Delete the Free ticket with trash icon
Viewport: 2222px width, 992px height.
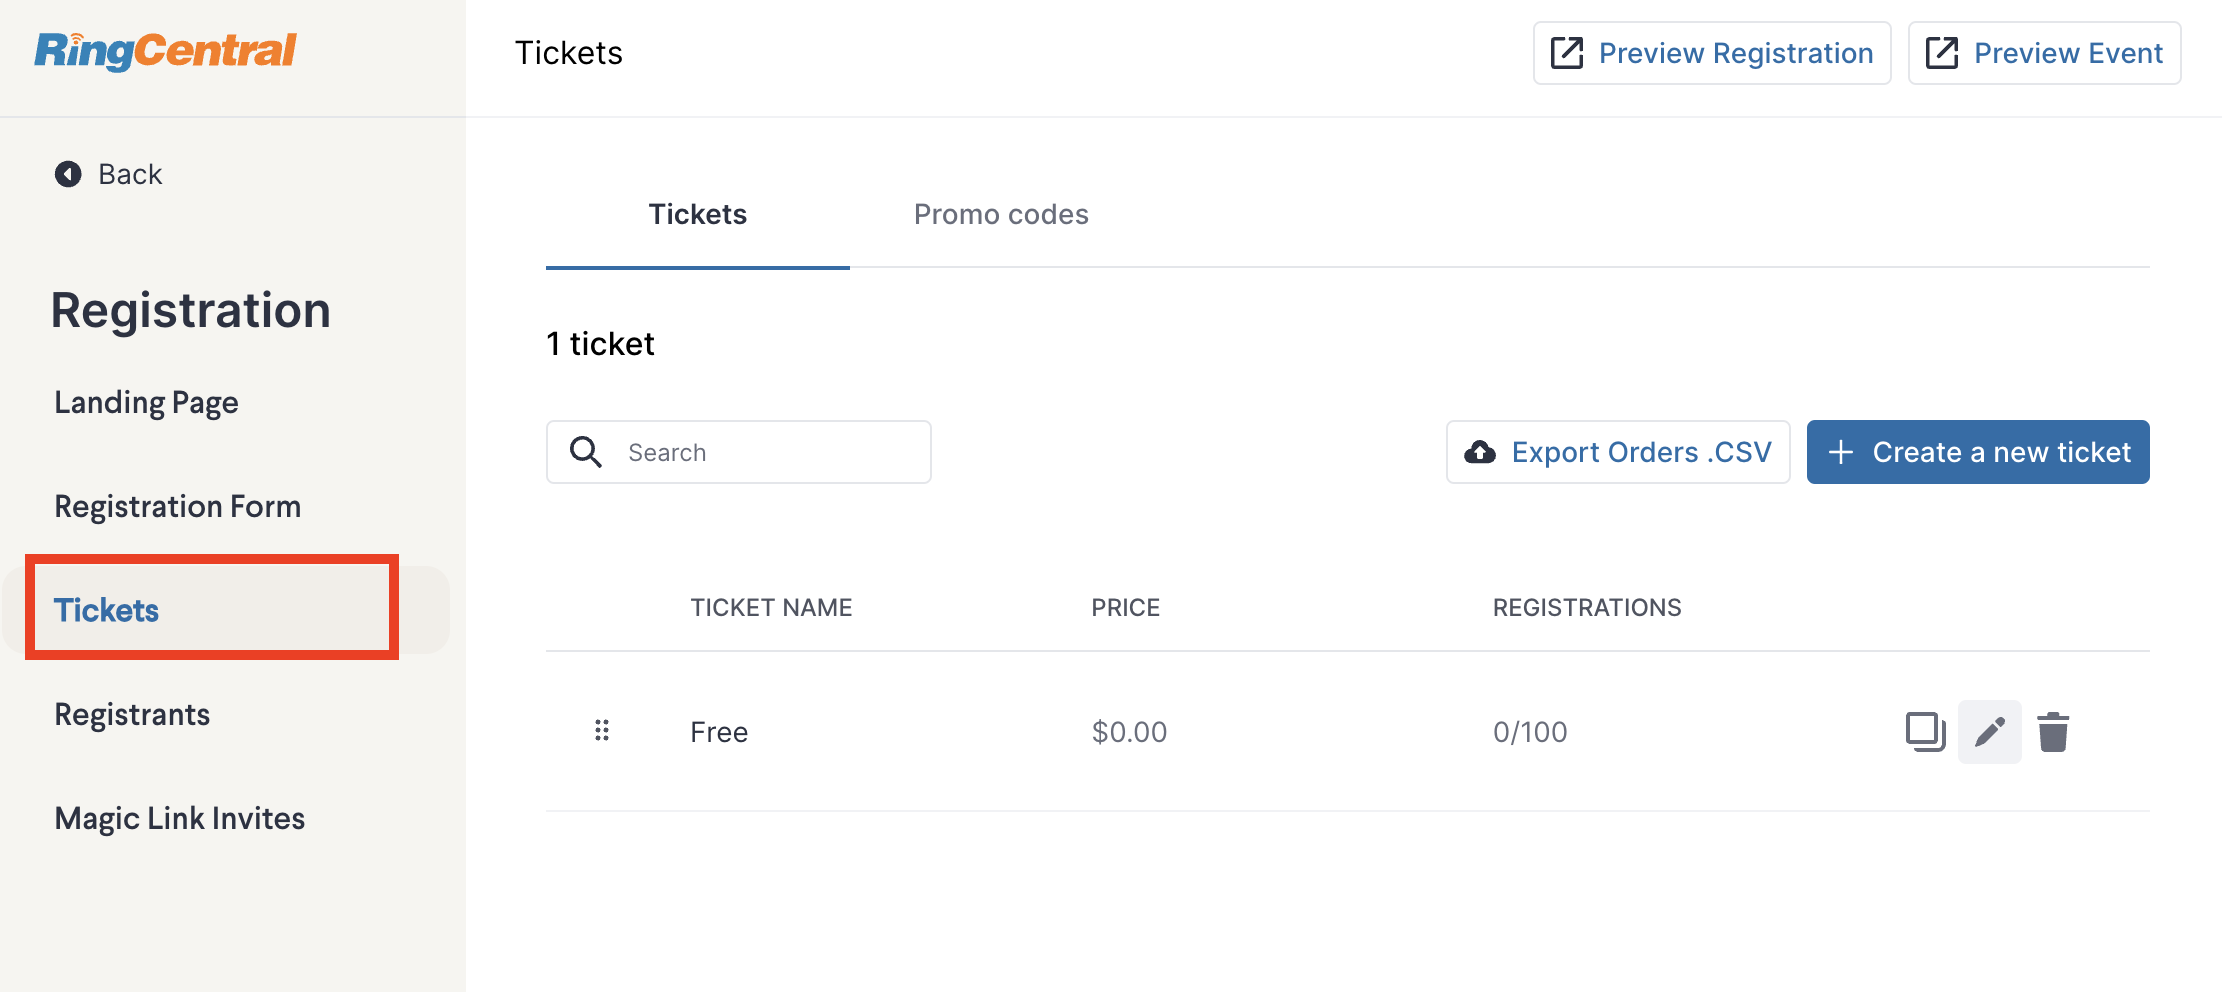pyautogui.click(x=2053, y=732)
